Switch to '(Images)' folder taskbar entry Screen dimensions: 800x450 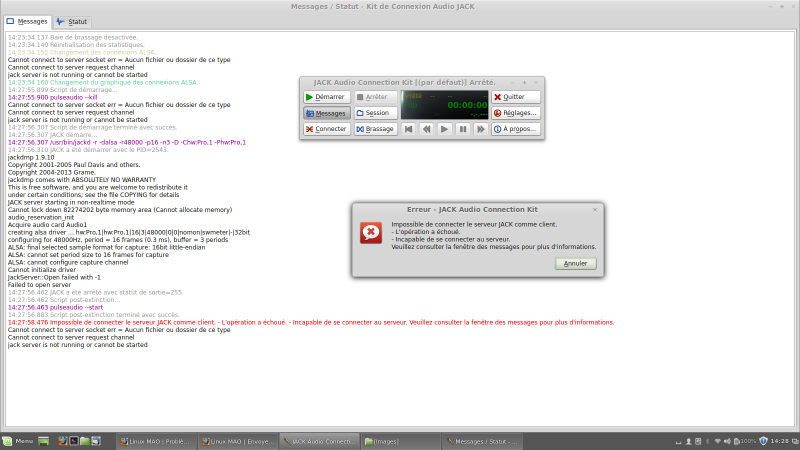tap(401, 441)
